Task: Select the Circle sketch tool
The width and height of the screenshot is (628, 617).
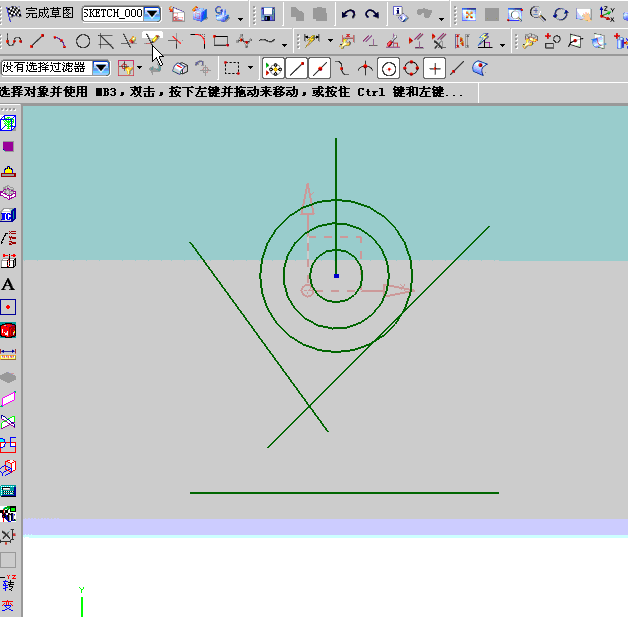Action: (83, 41)
